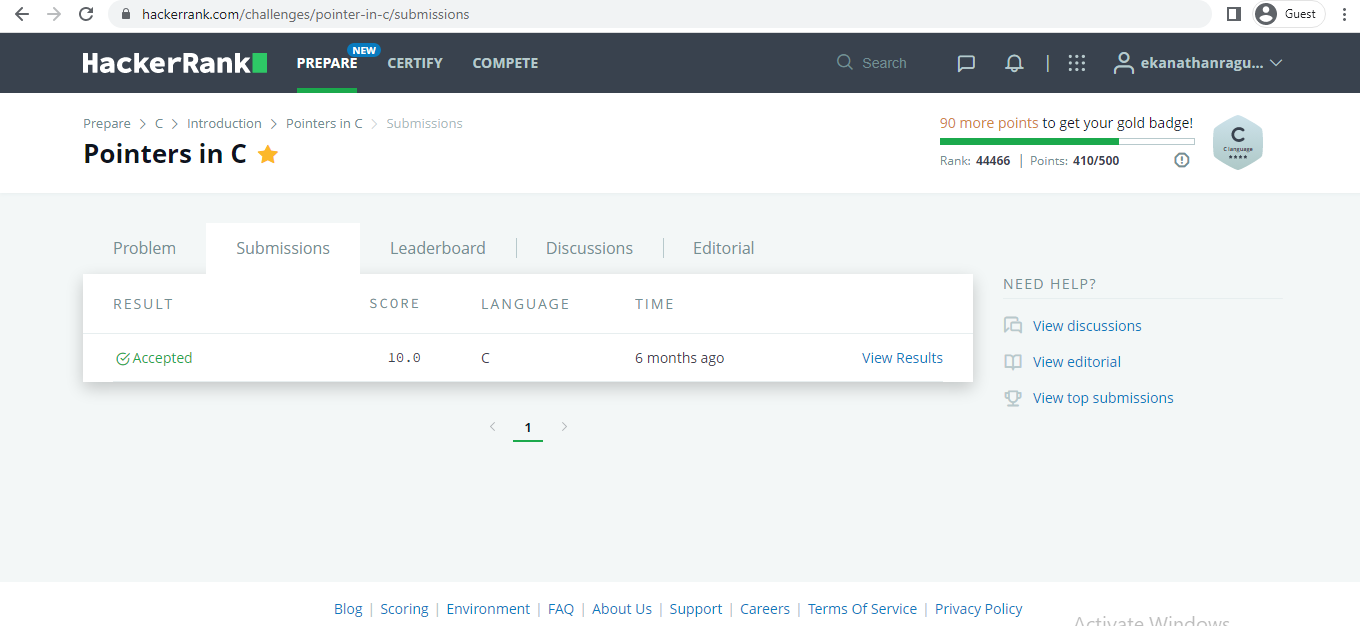Click the HackerRank logo
Viewport: 1360px width, 626px height.
click(x=175, y=63)
